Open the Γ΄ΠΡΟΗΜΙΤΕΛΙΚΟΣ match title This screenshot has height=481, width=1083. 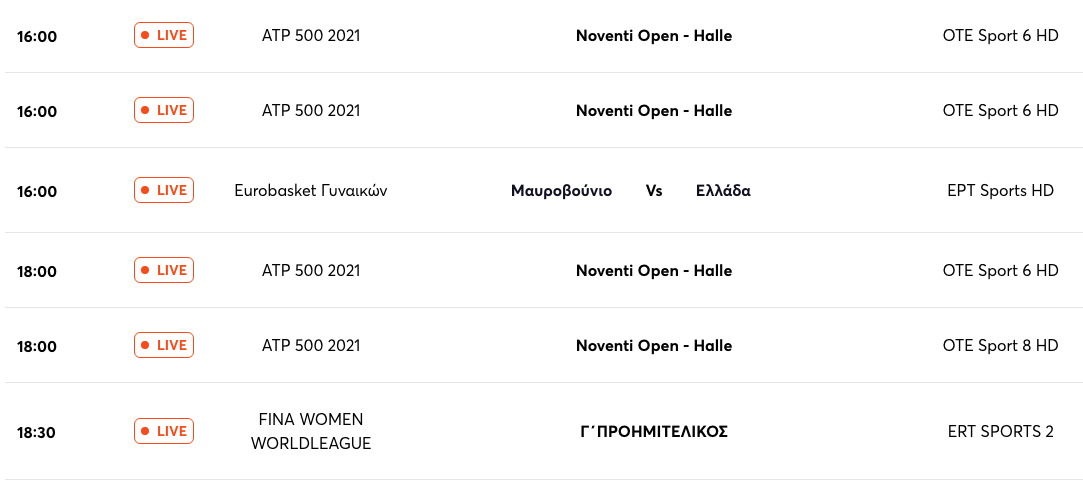click(x=654, y=432)
